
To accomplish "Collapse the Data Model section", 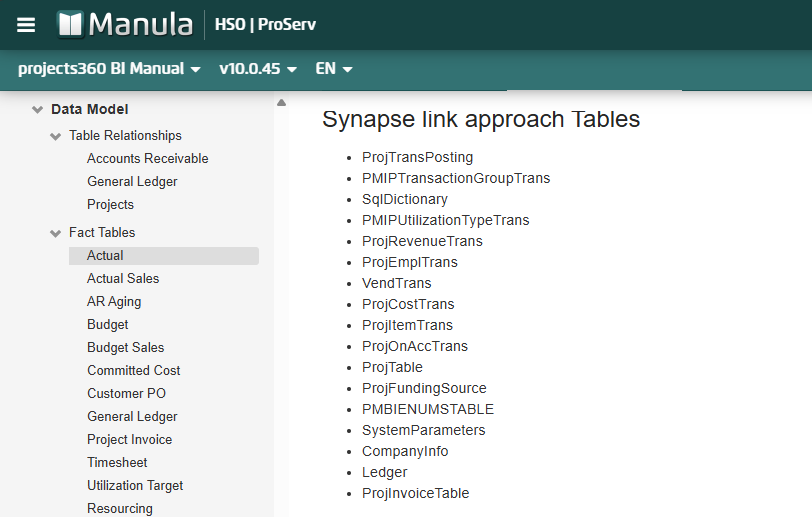I will click(38, 110).
